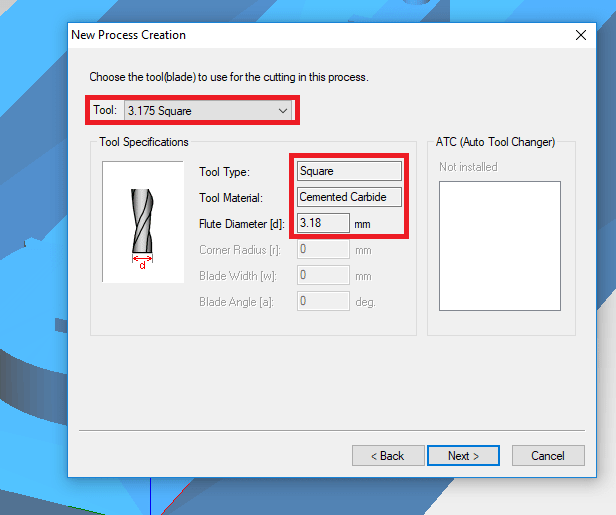Click the 'Blade Width [w]:' label
The height and width of the screenshot is (515, 616).
coord(238,276)
